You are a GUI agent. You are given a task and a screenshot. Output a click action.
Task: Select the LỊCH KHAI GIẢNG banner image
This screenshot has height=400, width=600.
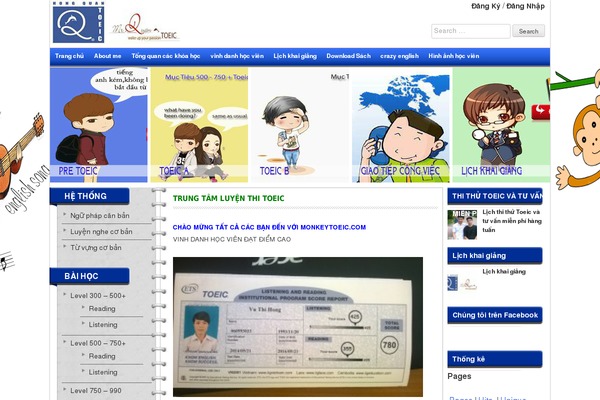point(501,125)
